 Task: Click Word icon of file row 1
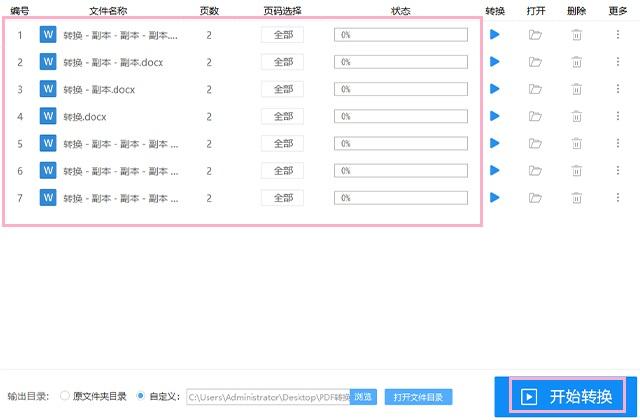(48, 34)
